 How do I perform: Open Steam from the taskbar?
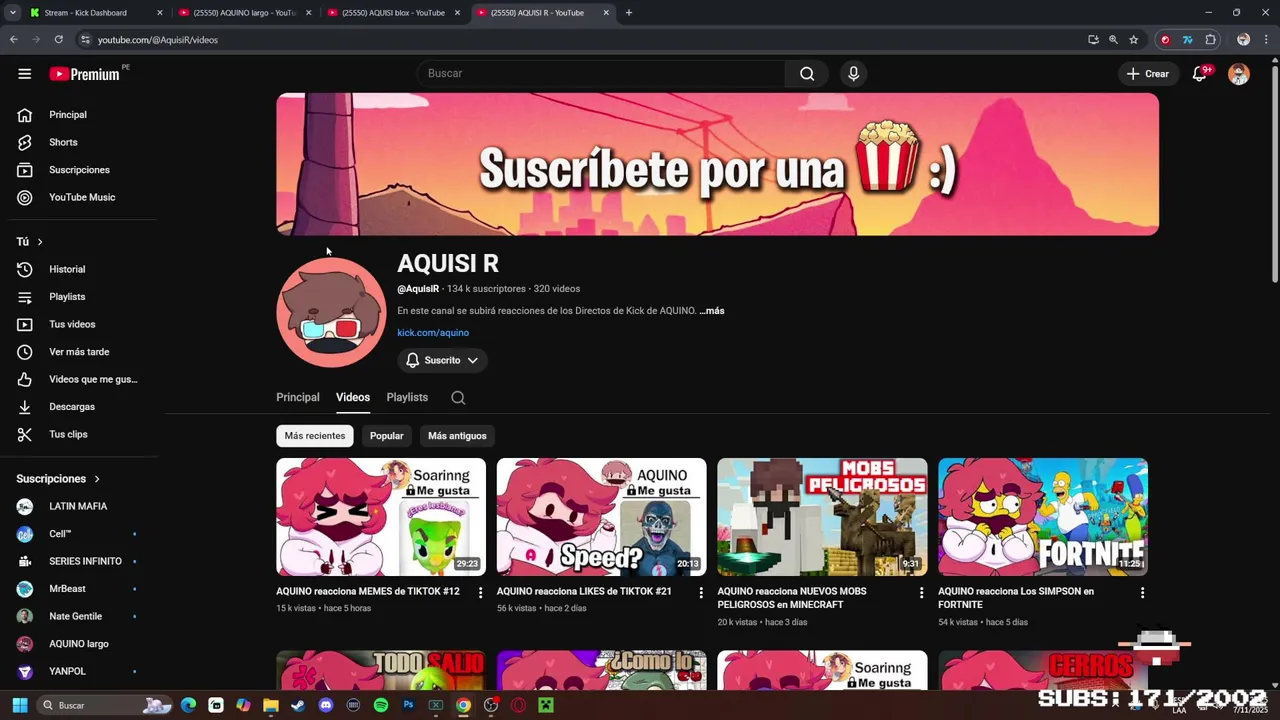(x=298, y=705)
